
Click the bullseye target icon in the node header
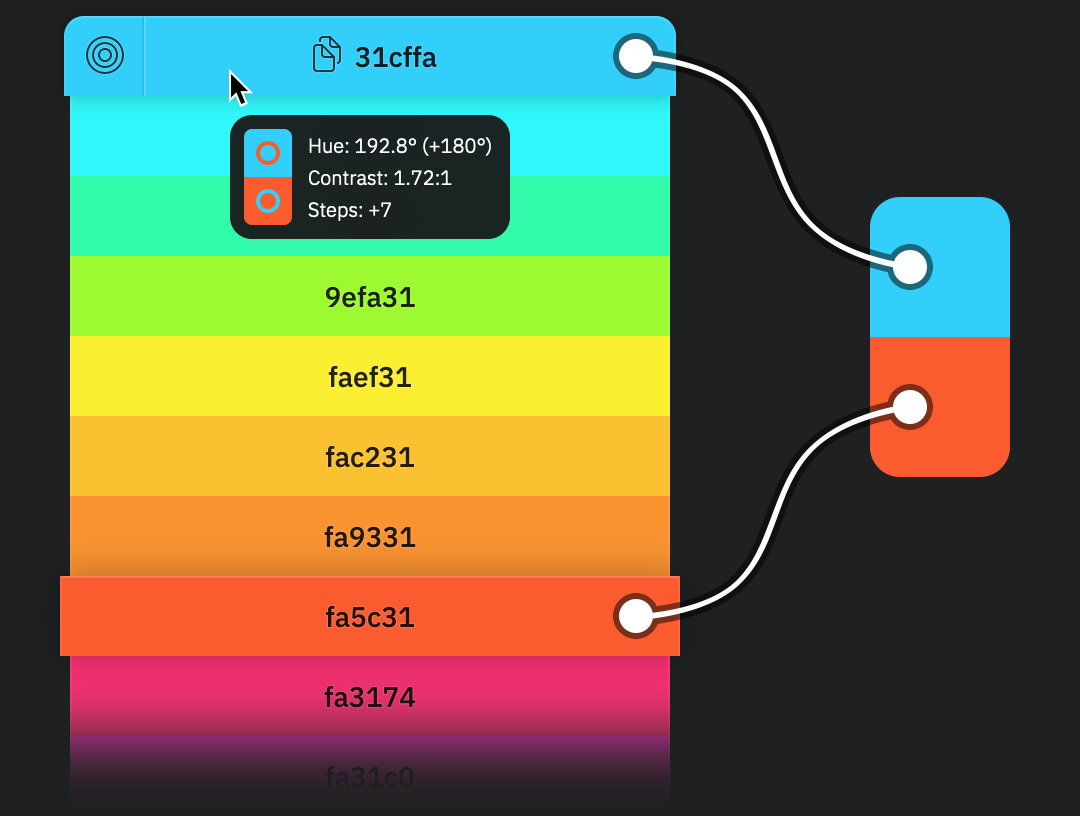coord(103,57)
